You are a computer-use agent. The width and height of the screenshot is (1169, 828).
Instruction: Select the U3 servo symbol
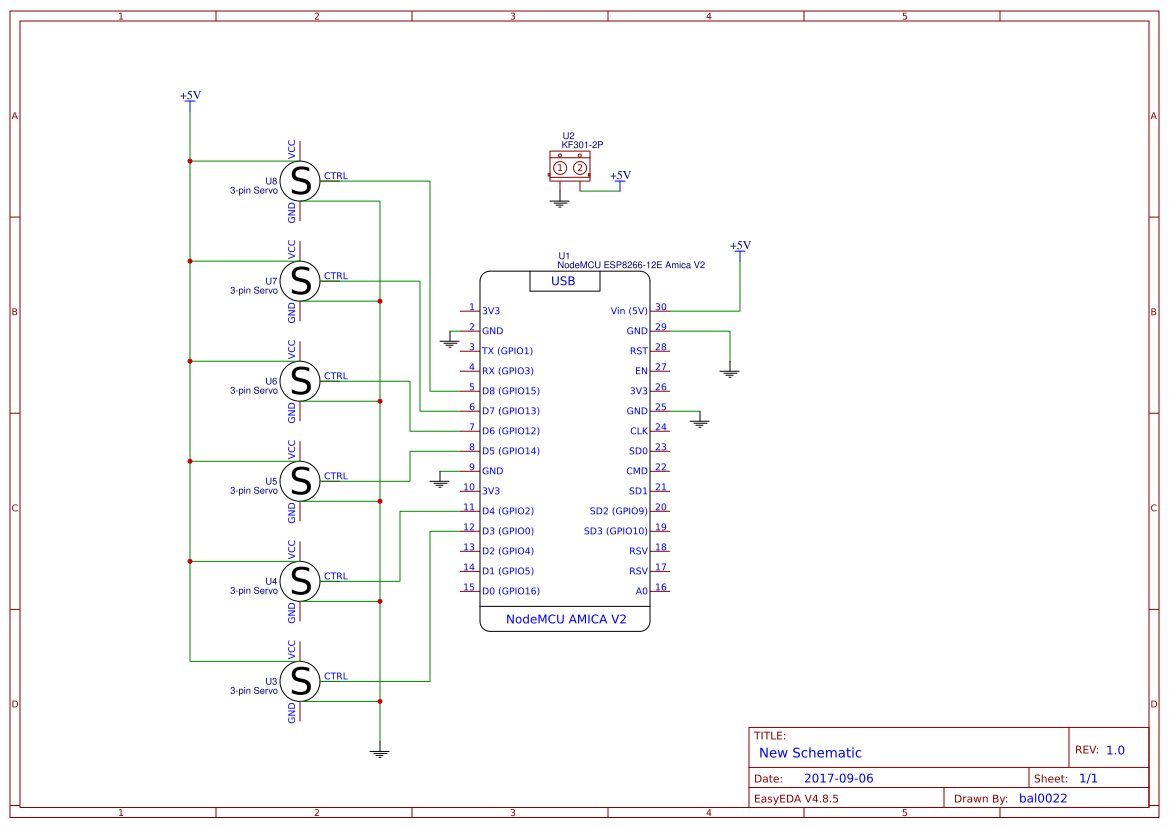pyautogui.click(x=300, y=681)
